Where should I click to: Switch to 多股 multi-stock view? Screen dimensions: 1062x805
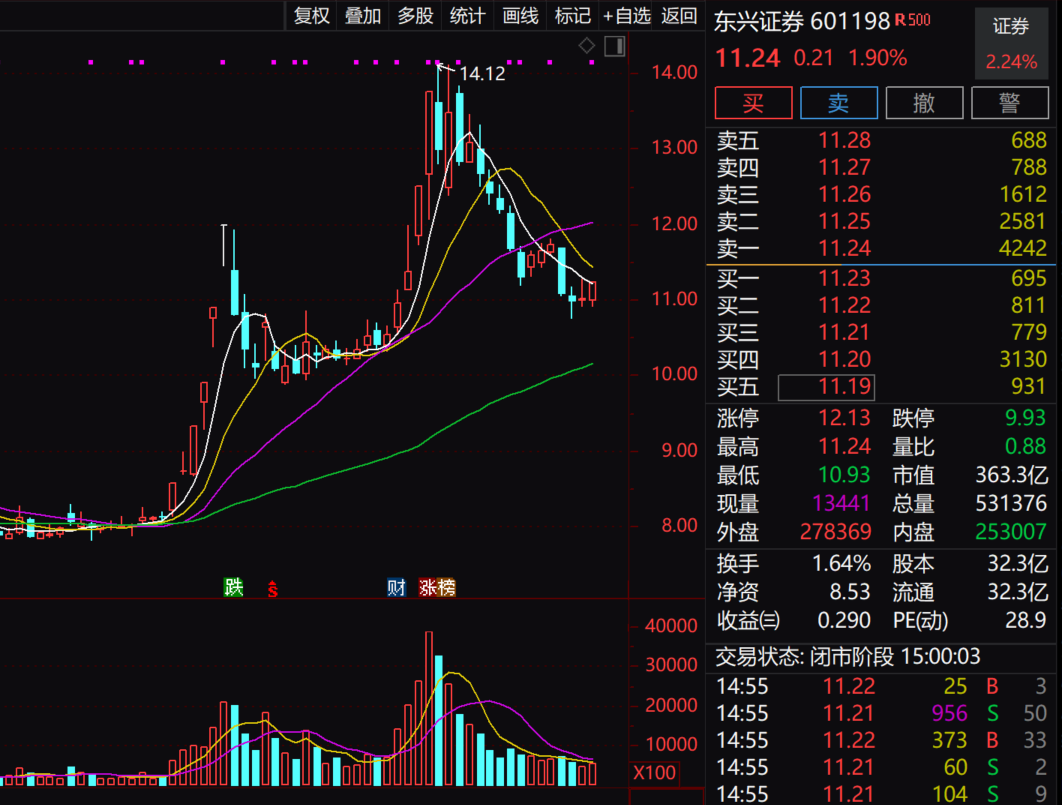click(x=414, y=16)
